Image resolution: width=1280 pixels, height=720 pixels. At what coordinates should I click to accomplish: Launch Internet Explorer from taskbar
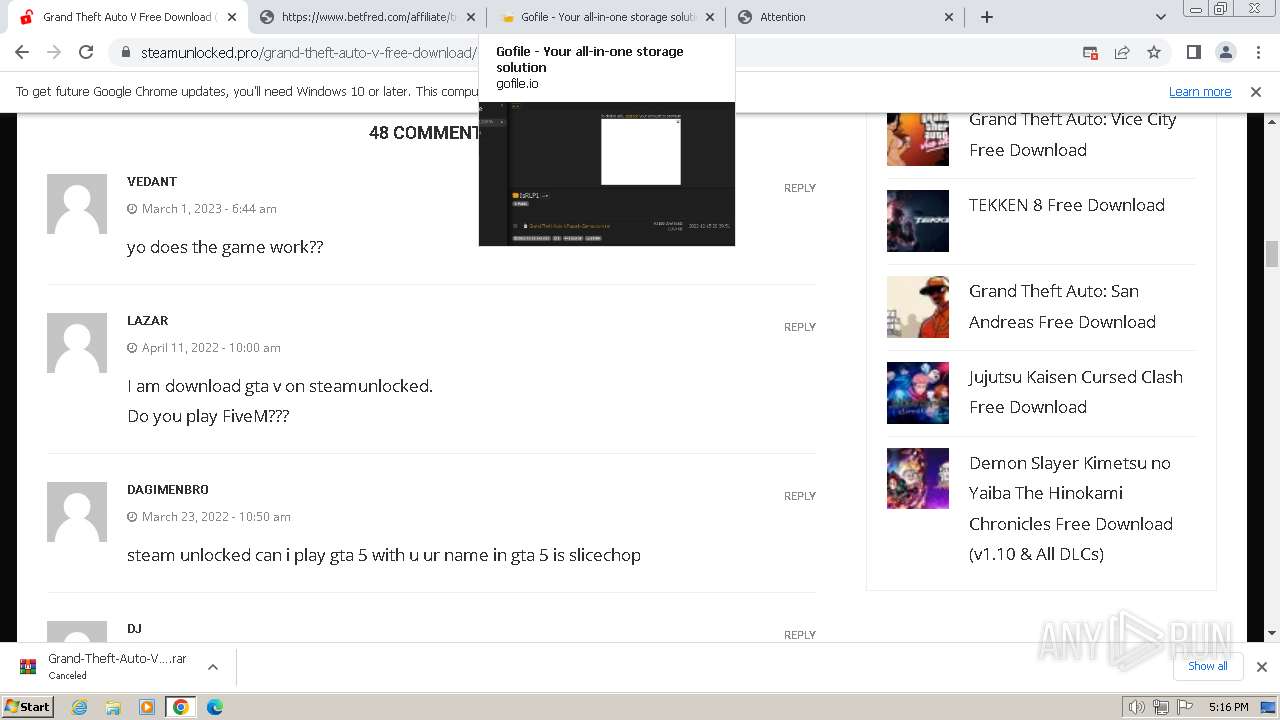pos(80,707)
